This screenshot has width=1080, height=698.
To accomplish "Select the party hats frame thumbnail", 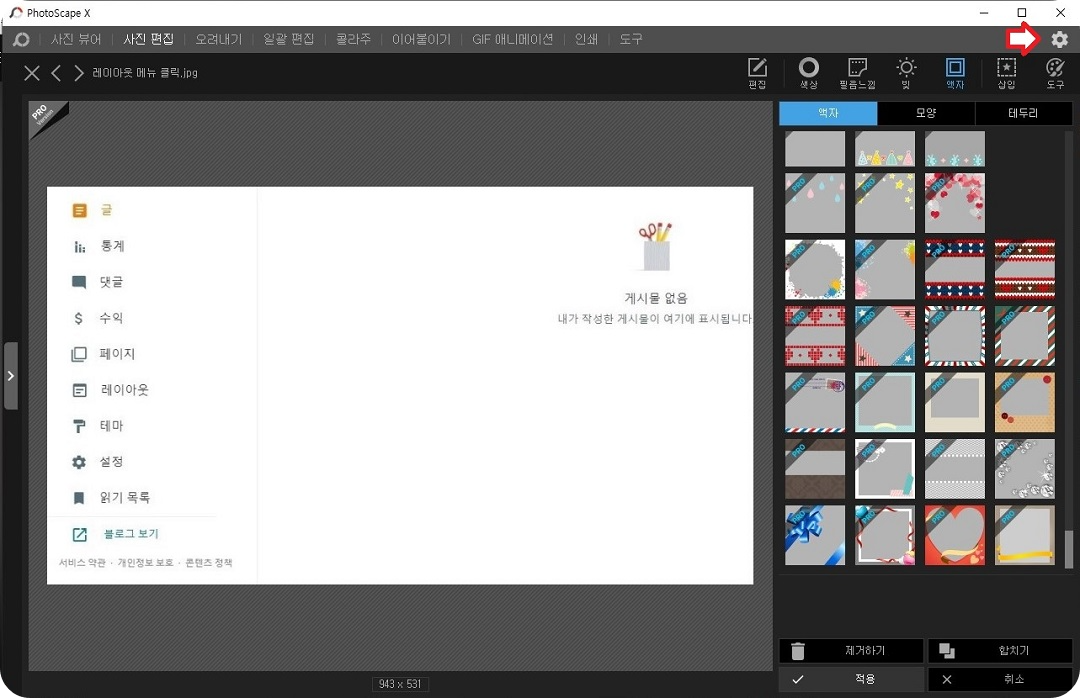I will tap(885, 149).
